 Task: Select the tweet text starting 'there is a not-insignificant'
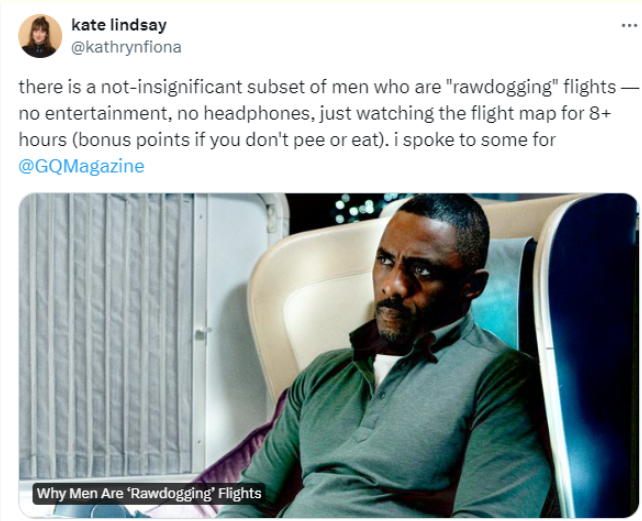(x=328, y=126)
